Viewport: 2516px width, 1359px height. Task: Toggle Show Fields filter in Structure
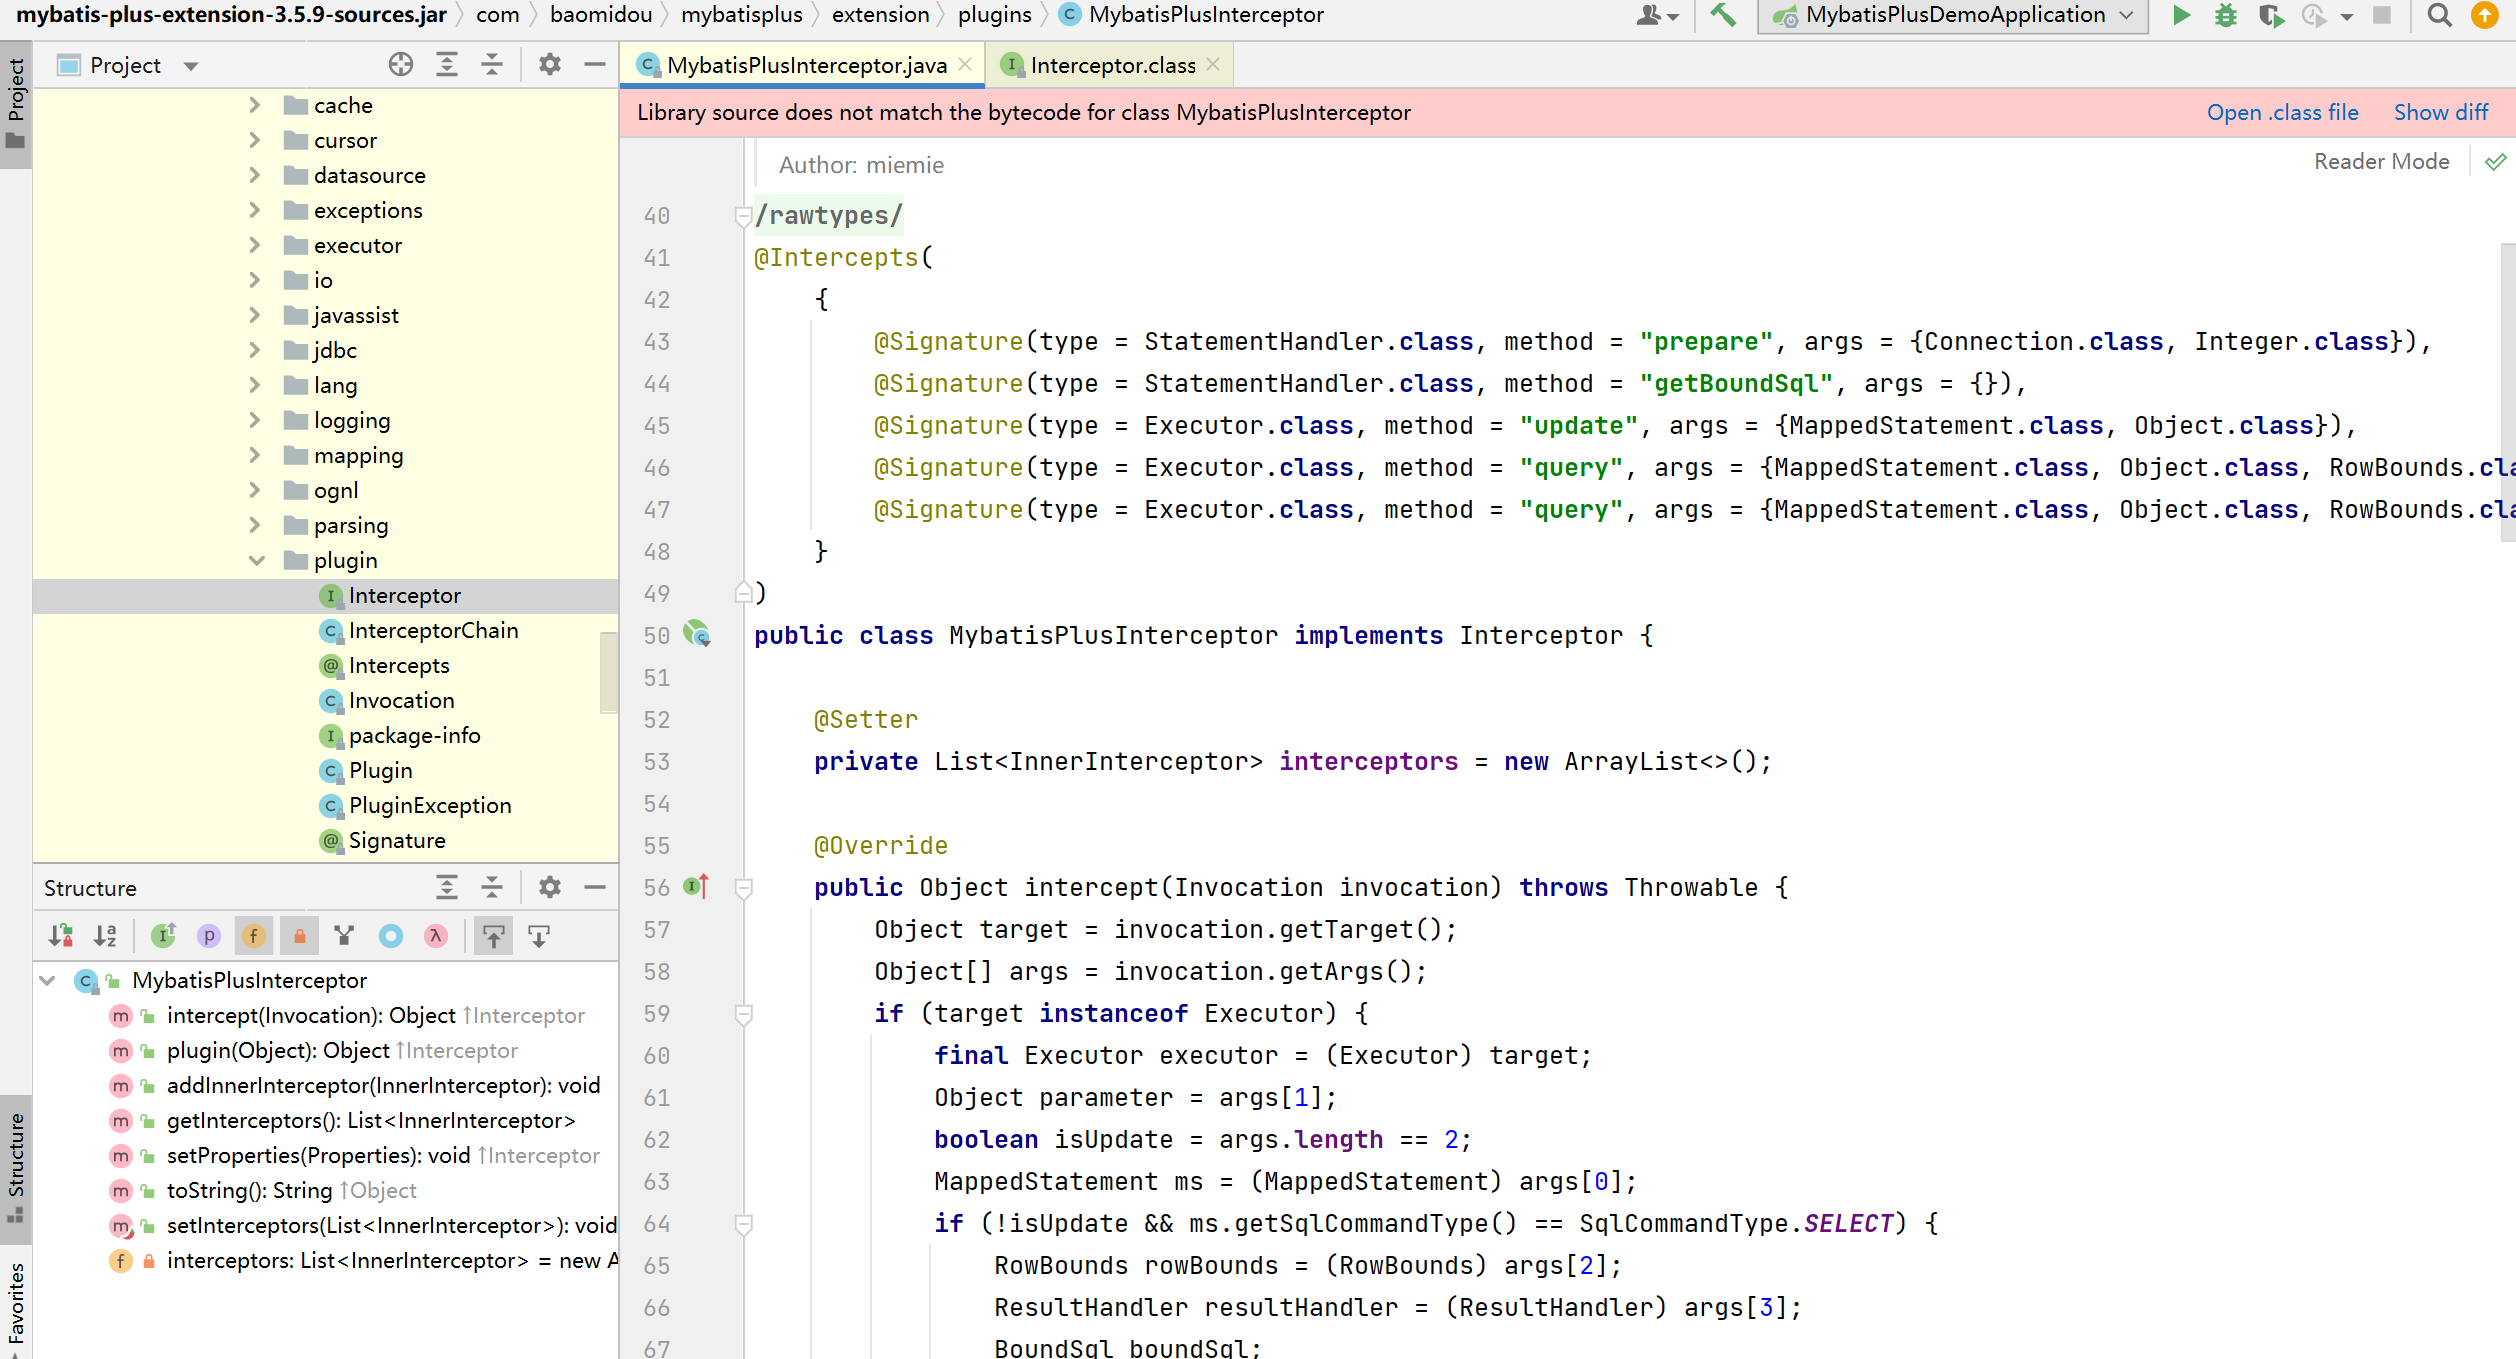254,936
